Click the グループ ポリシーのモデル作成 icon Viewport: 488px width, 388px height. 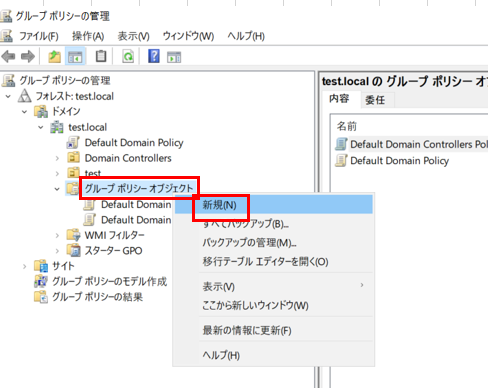click(41, 281)
